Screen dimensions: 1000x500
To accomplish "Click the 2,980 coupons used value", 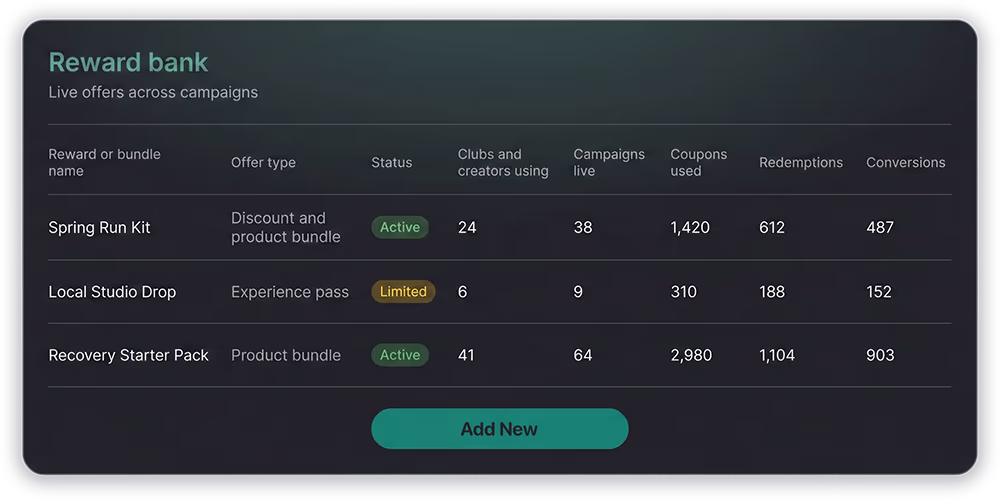I will (691, 355).
